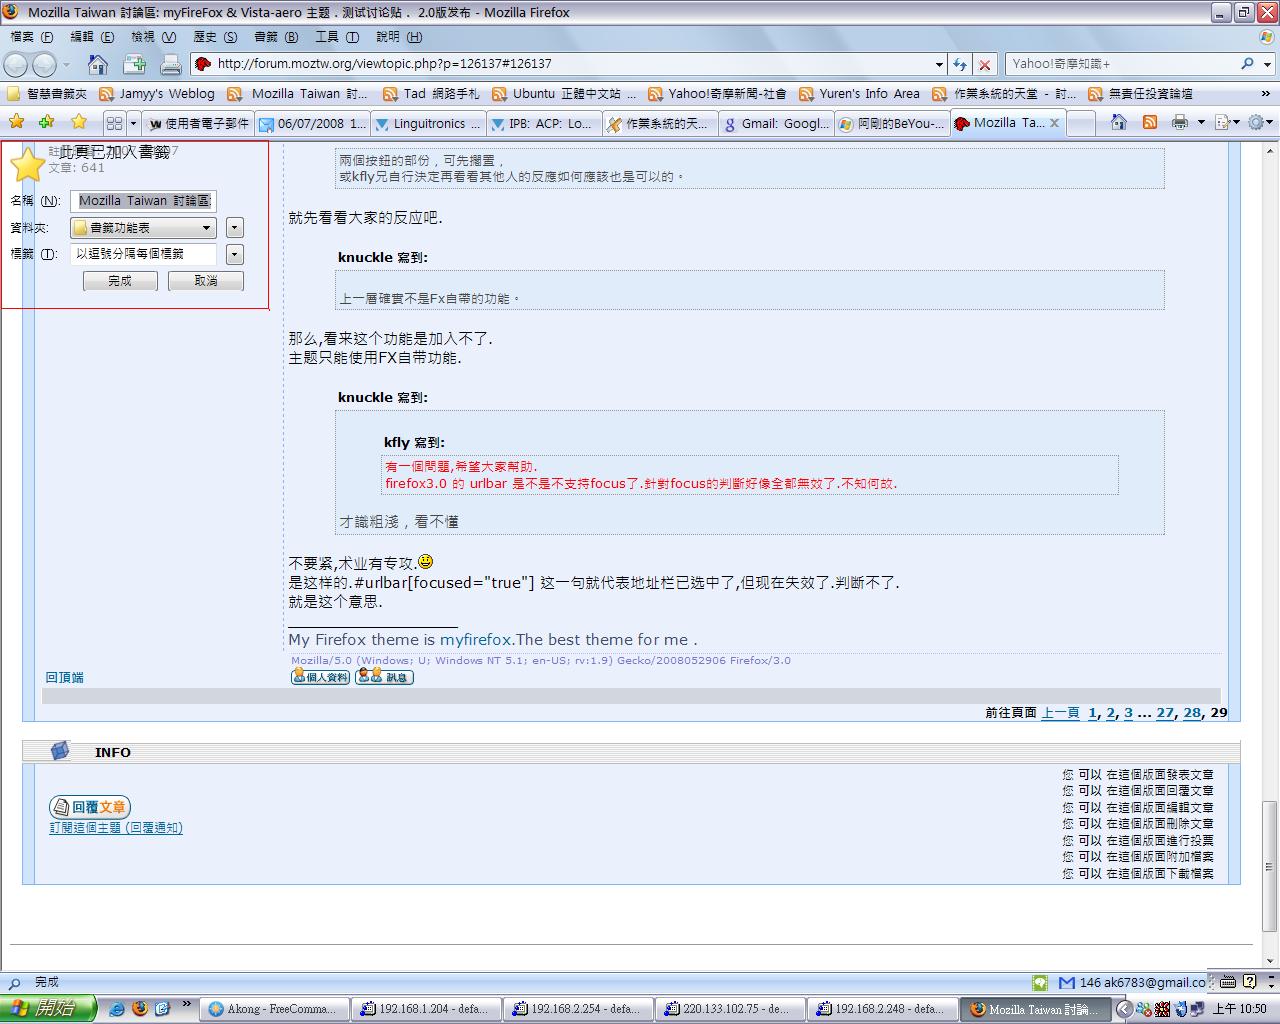The width and height of the screenshot is (1280, 1024).
Task: Click the print icon at right of tab bar
Action: click(x=1180, y=122)
